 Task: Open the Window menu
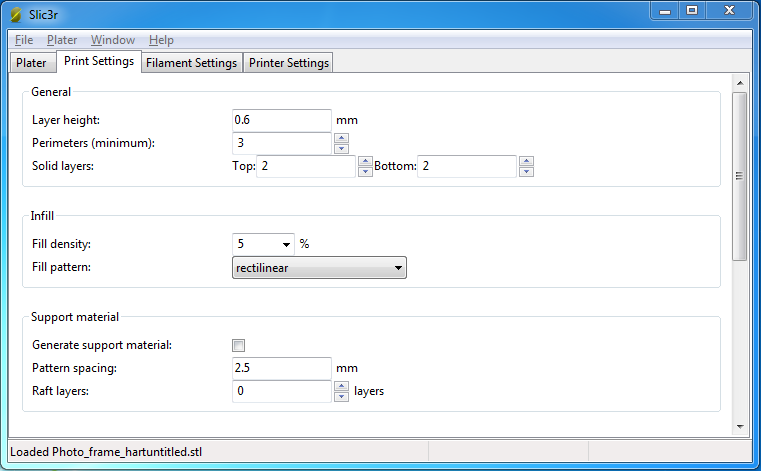[113, 40]
